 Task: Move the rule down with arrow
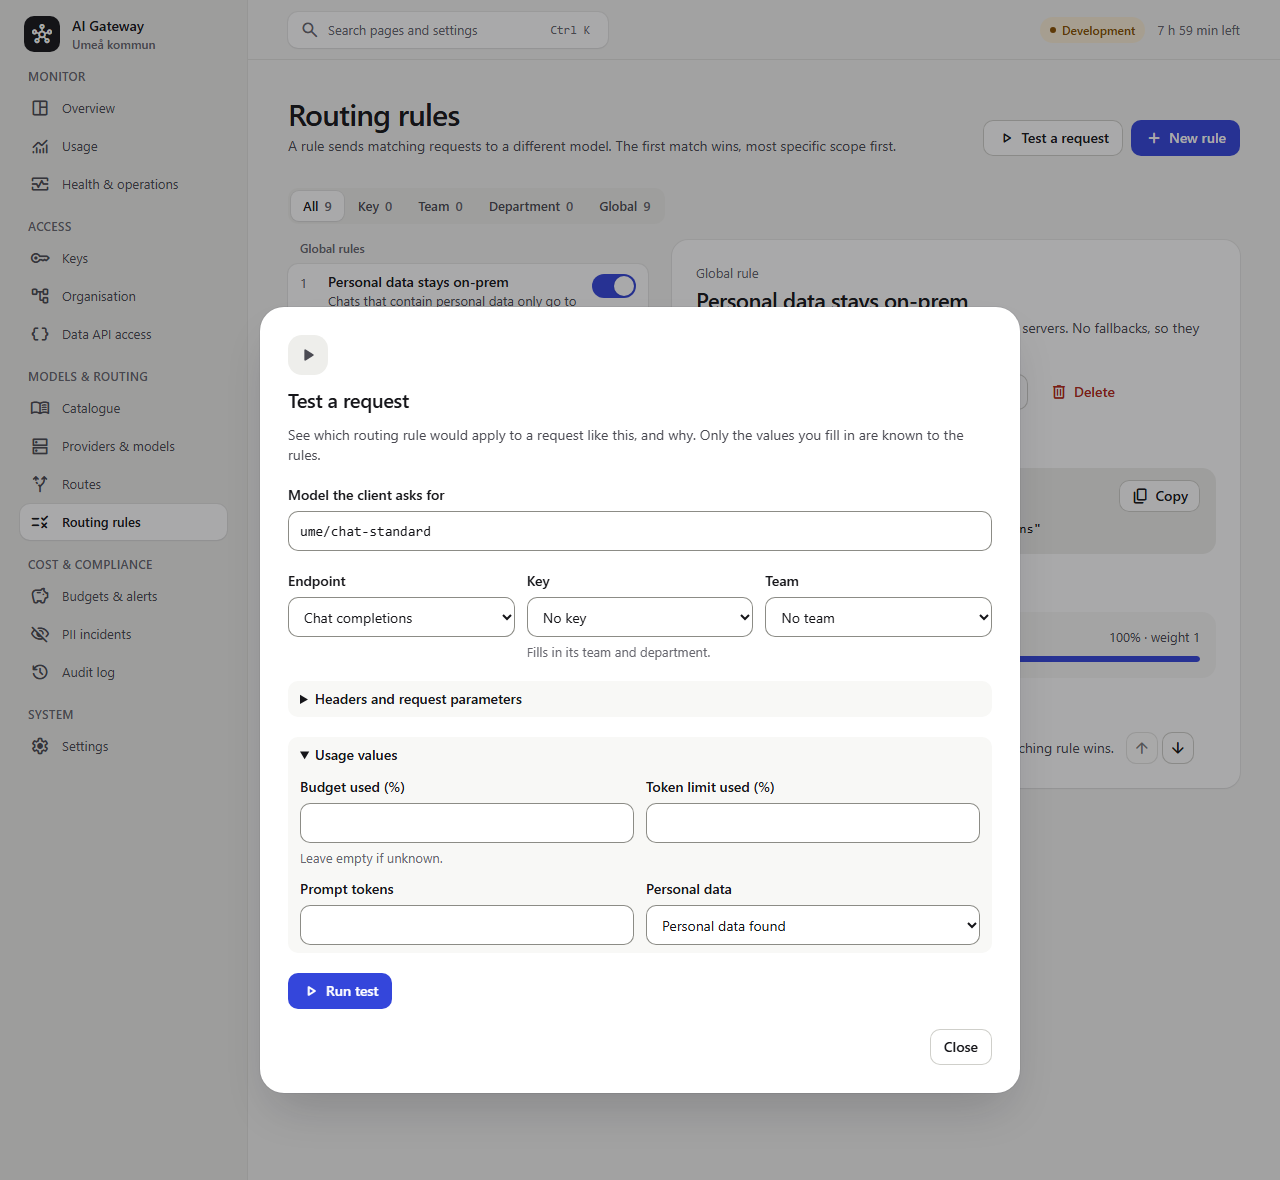1178,748
